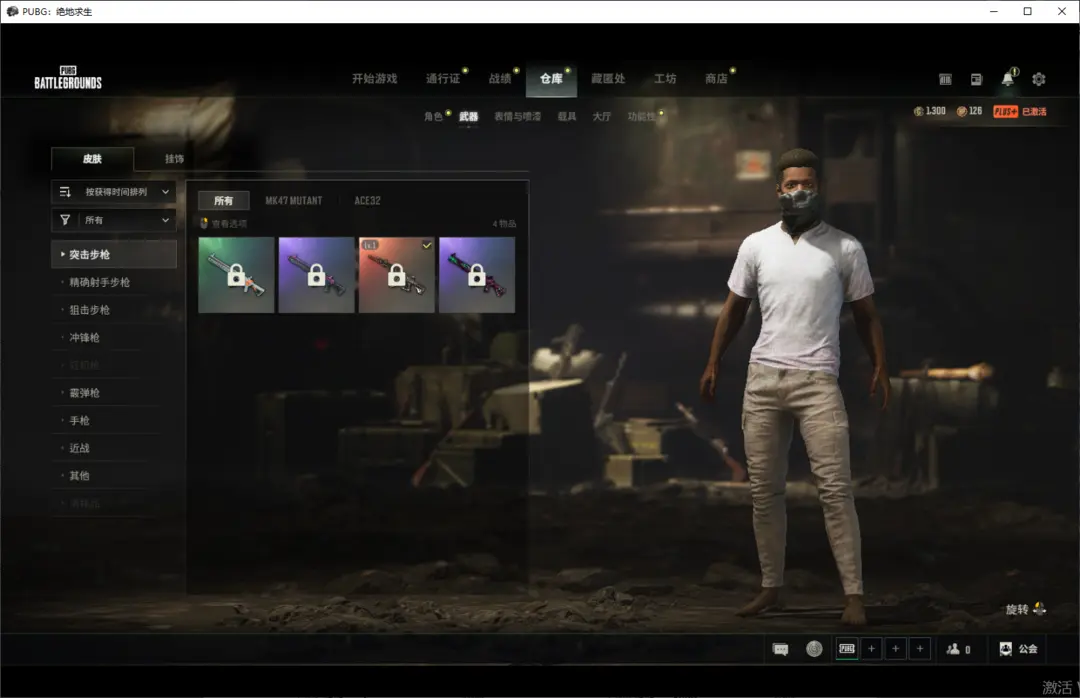Select the green locked rifle skin
Image resolution: width=1080 pixels, height=698 pixels.
point(236,275)
